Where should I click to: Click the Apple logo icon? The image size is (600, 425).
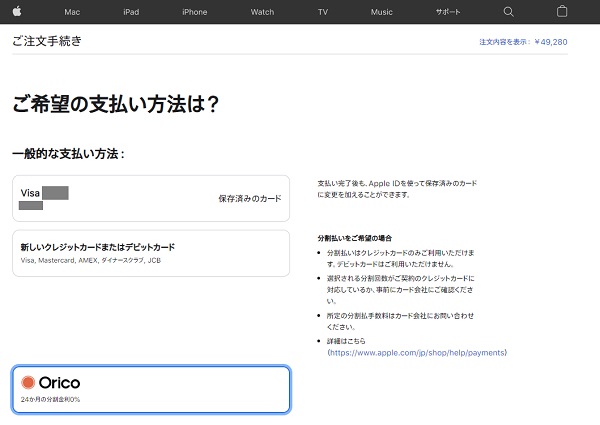point(17,11)
